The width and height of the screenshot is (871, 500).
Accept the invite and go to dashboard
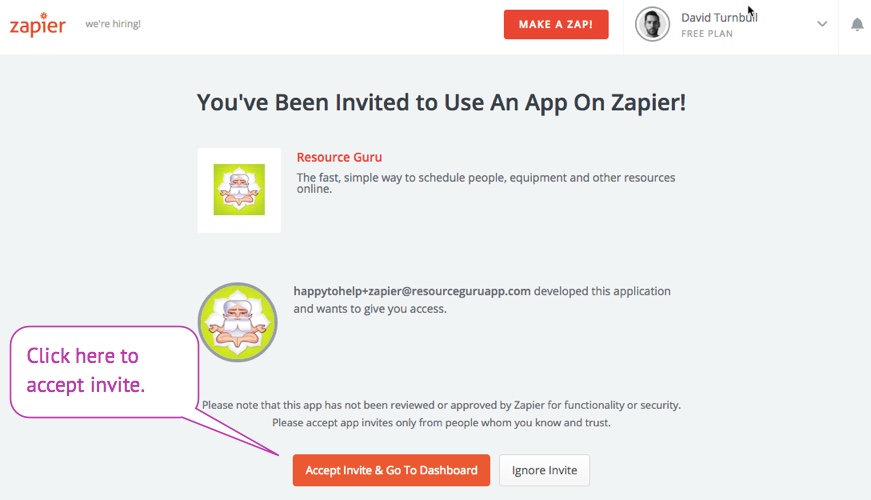pos(391,470)
